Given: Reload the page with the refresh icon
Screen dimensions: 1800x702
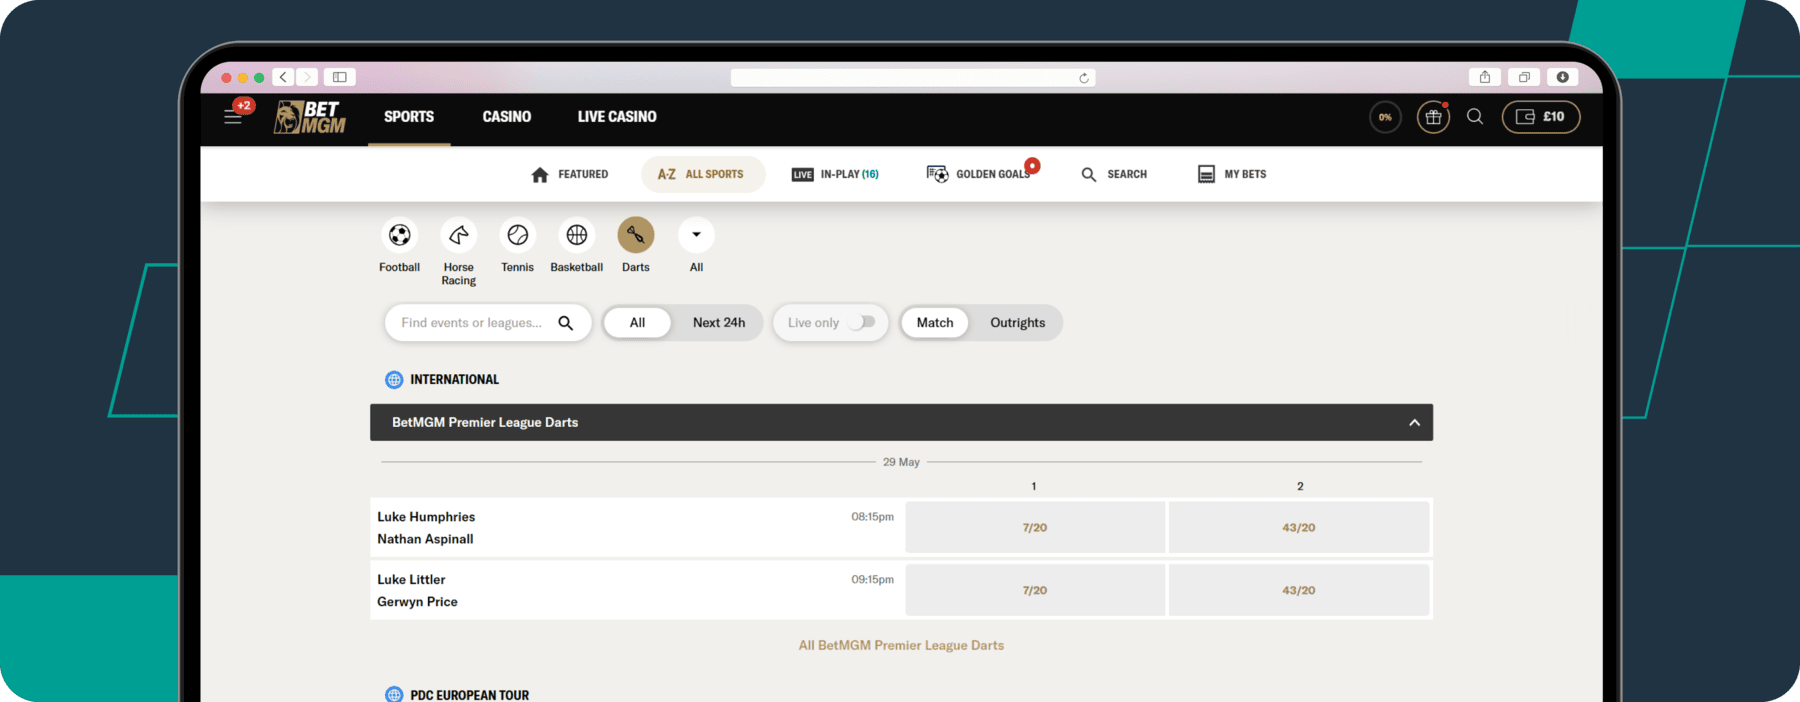Looking at the screenshot, I should point(1084,78).
